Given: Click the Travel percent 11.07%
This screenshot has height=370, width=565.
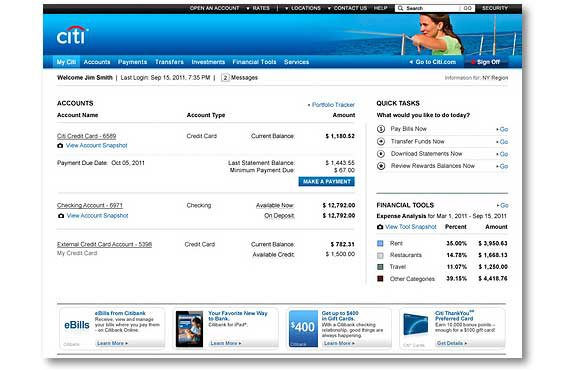Looking at the screenshot, I should [457, 267].
